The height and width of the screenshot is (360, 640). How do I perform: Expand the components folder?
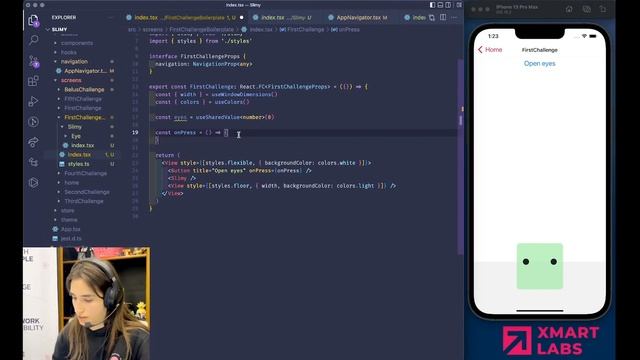tap(77, 43)
